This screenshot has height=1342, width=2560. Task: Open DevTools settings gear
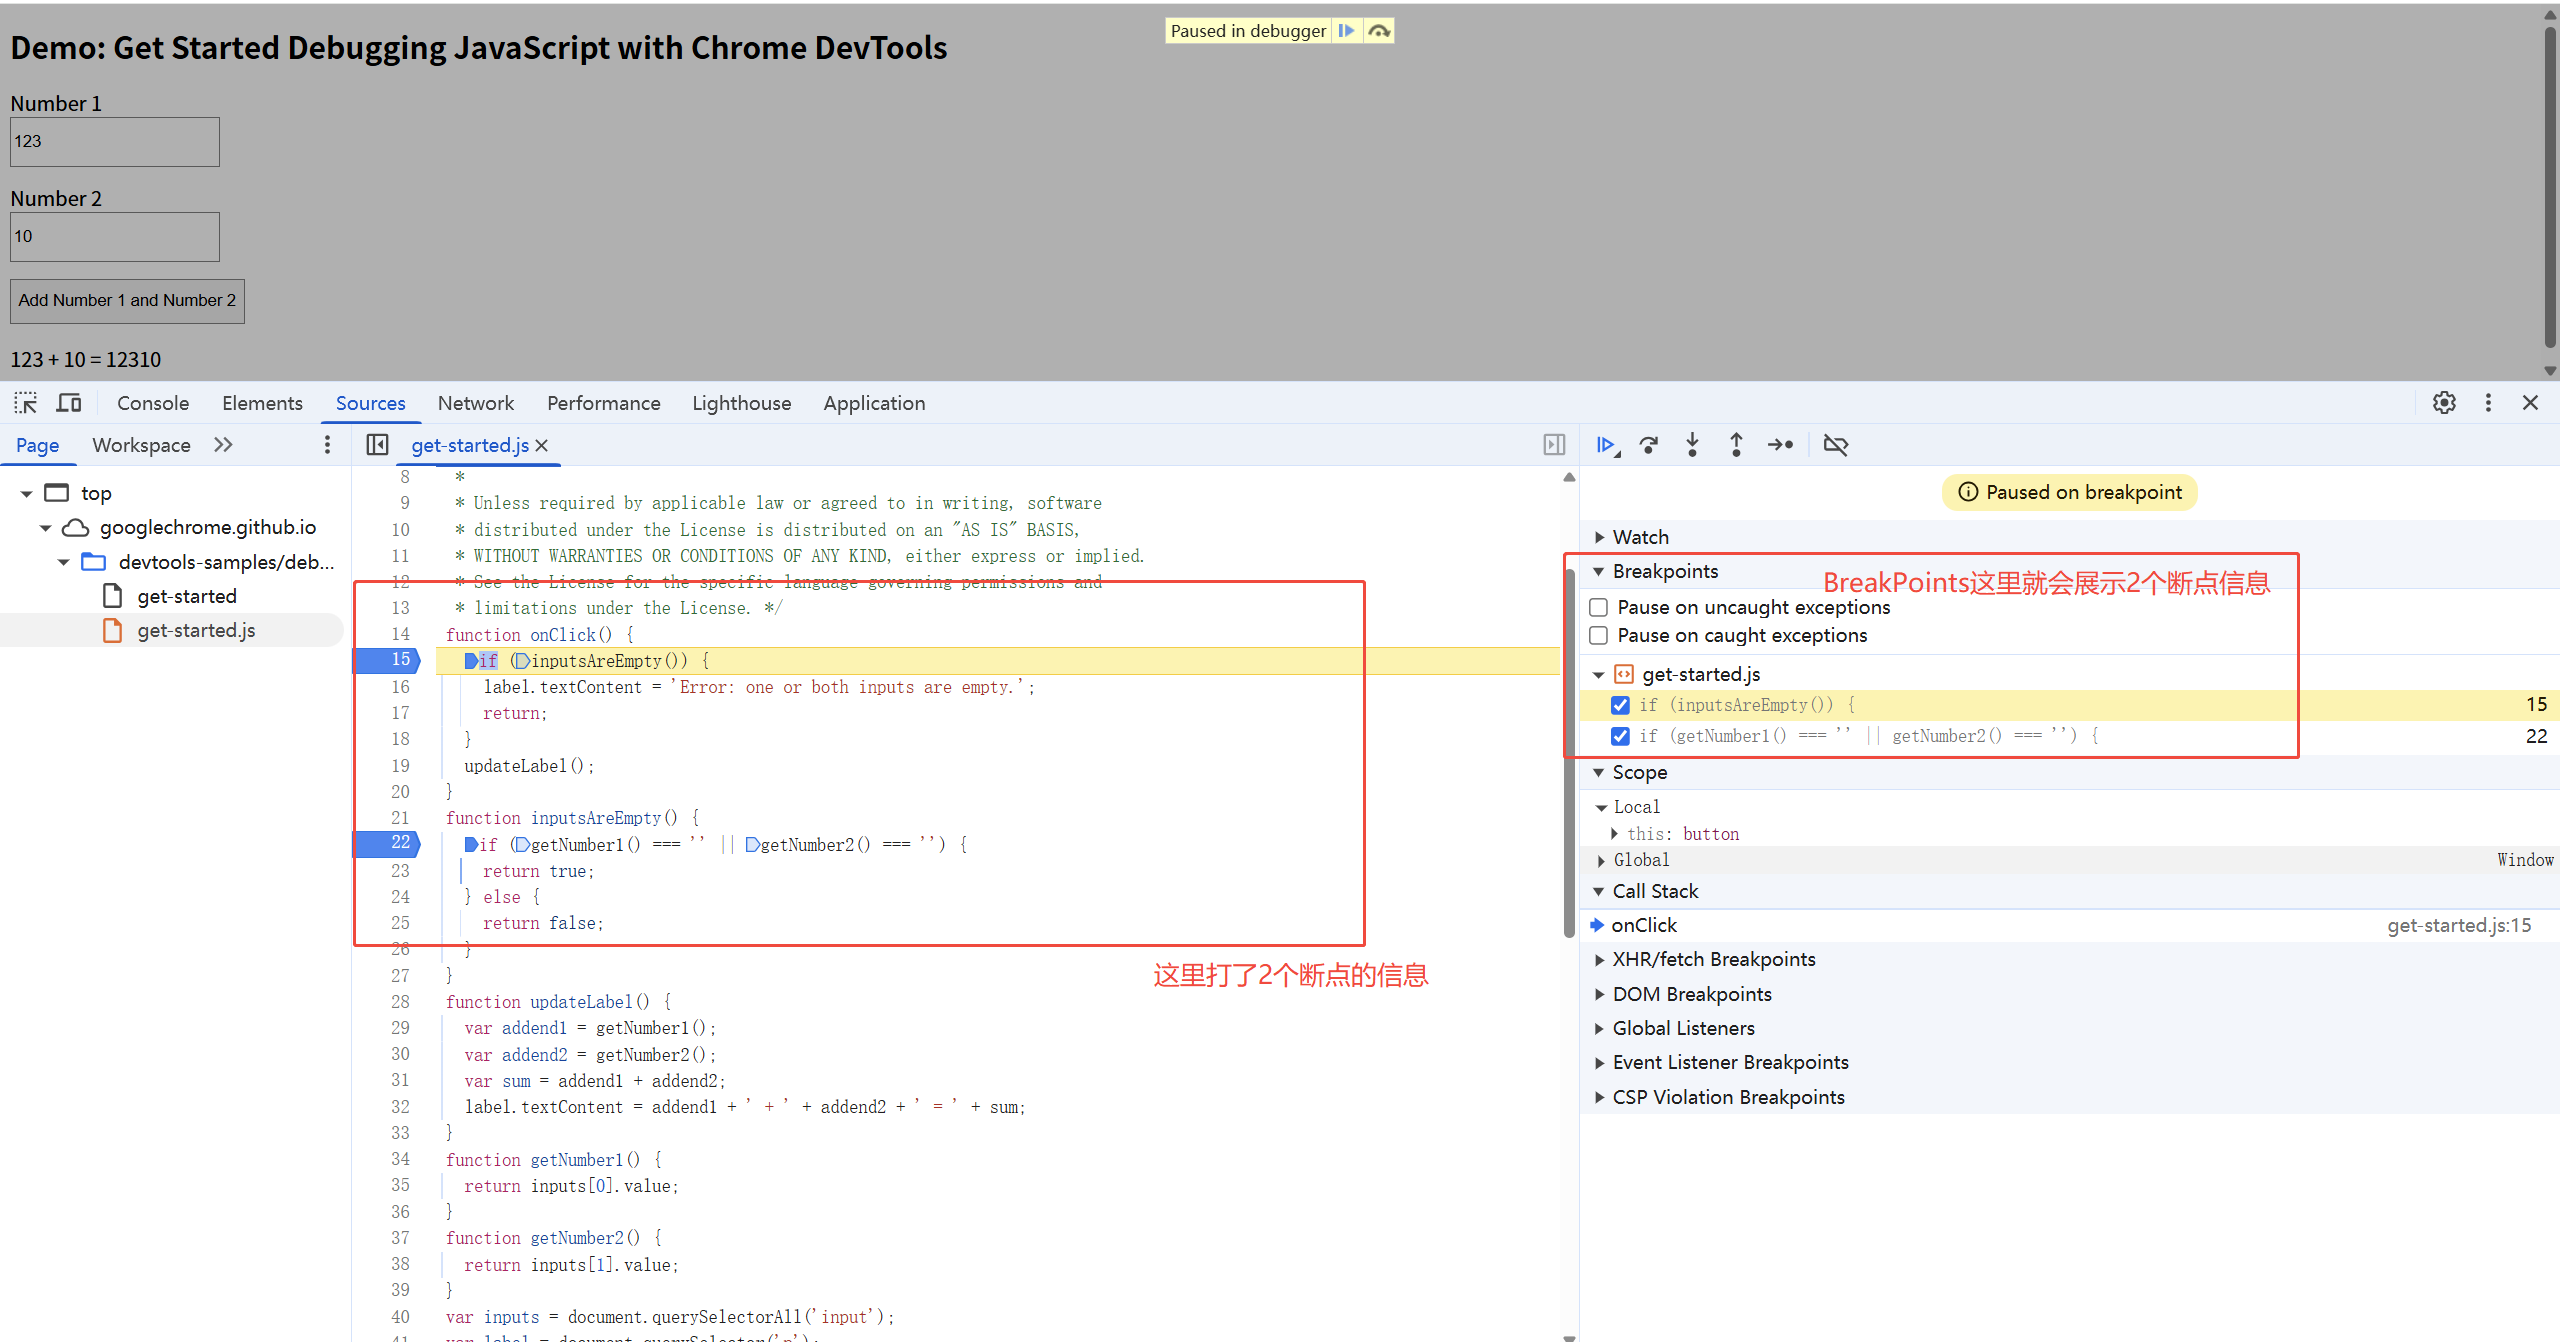tap(2444, 403)
